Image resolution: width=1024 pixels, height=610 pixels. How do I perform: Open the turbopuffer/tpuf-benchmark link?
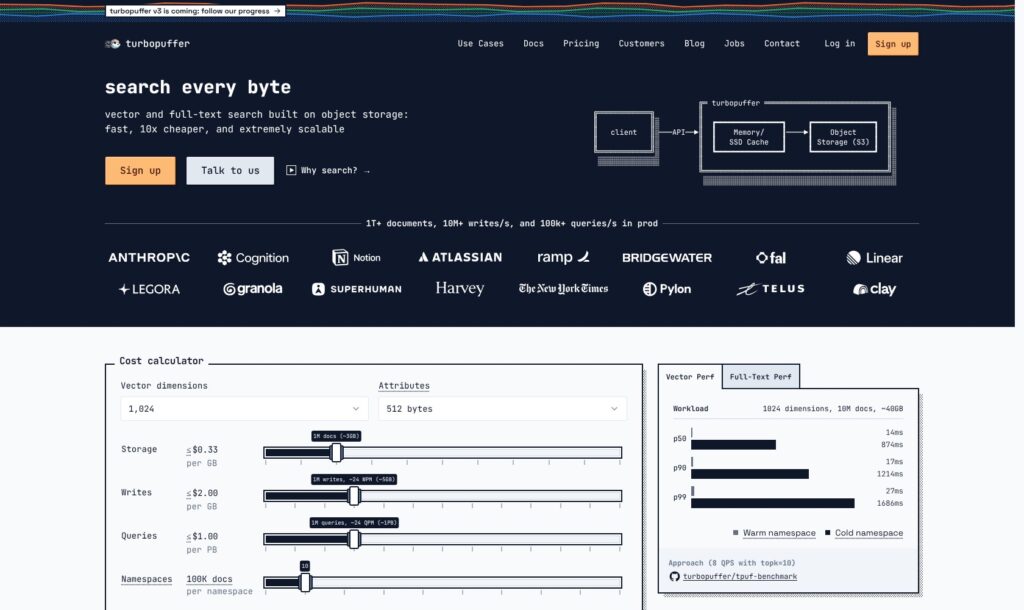(739, 577)
